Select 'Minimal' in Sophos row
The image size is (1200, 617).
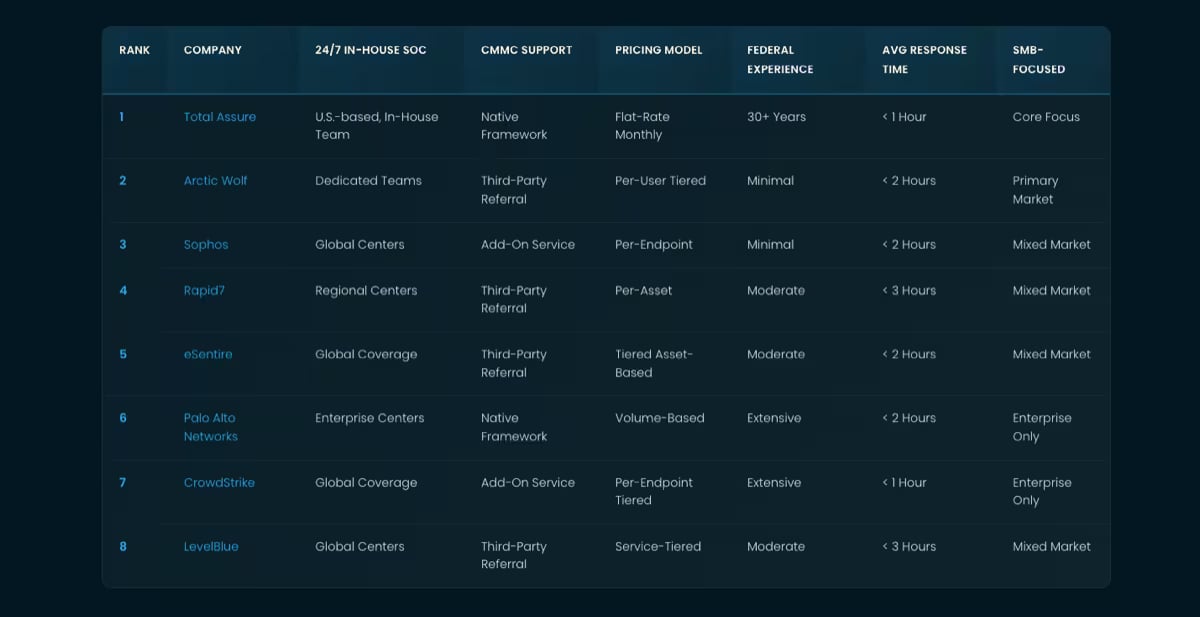[x=770, y=245]
